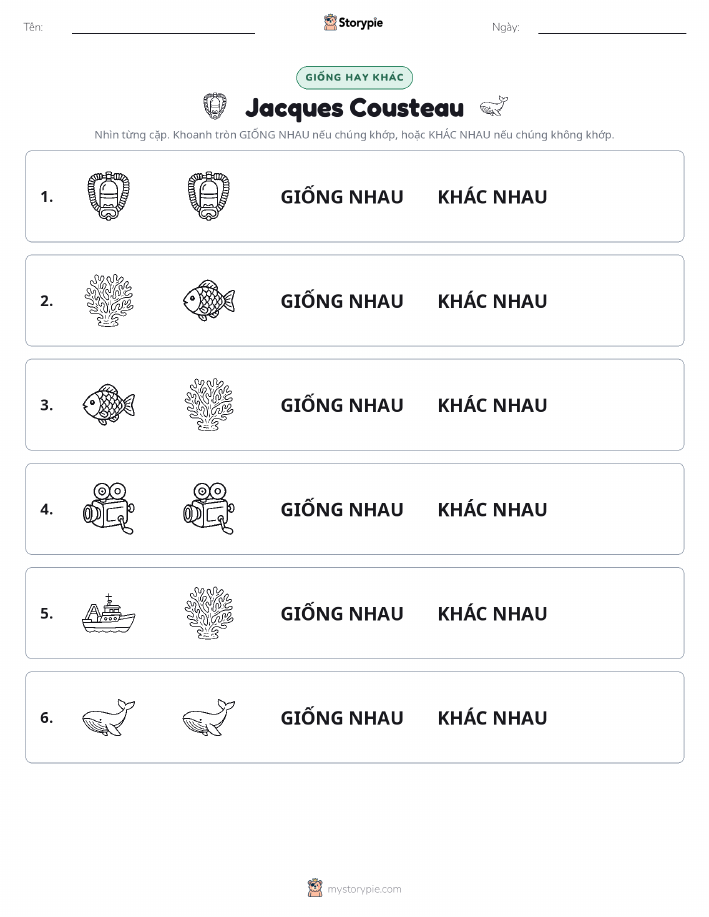The image size is (709, 917).
Task: Click the fish picture in row 2
Action: pyautogui.click(x=209, y=300)
